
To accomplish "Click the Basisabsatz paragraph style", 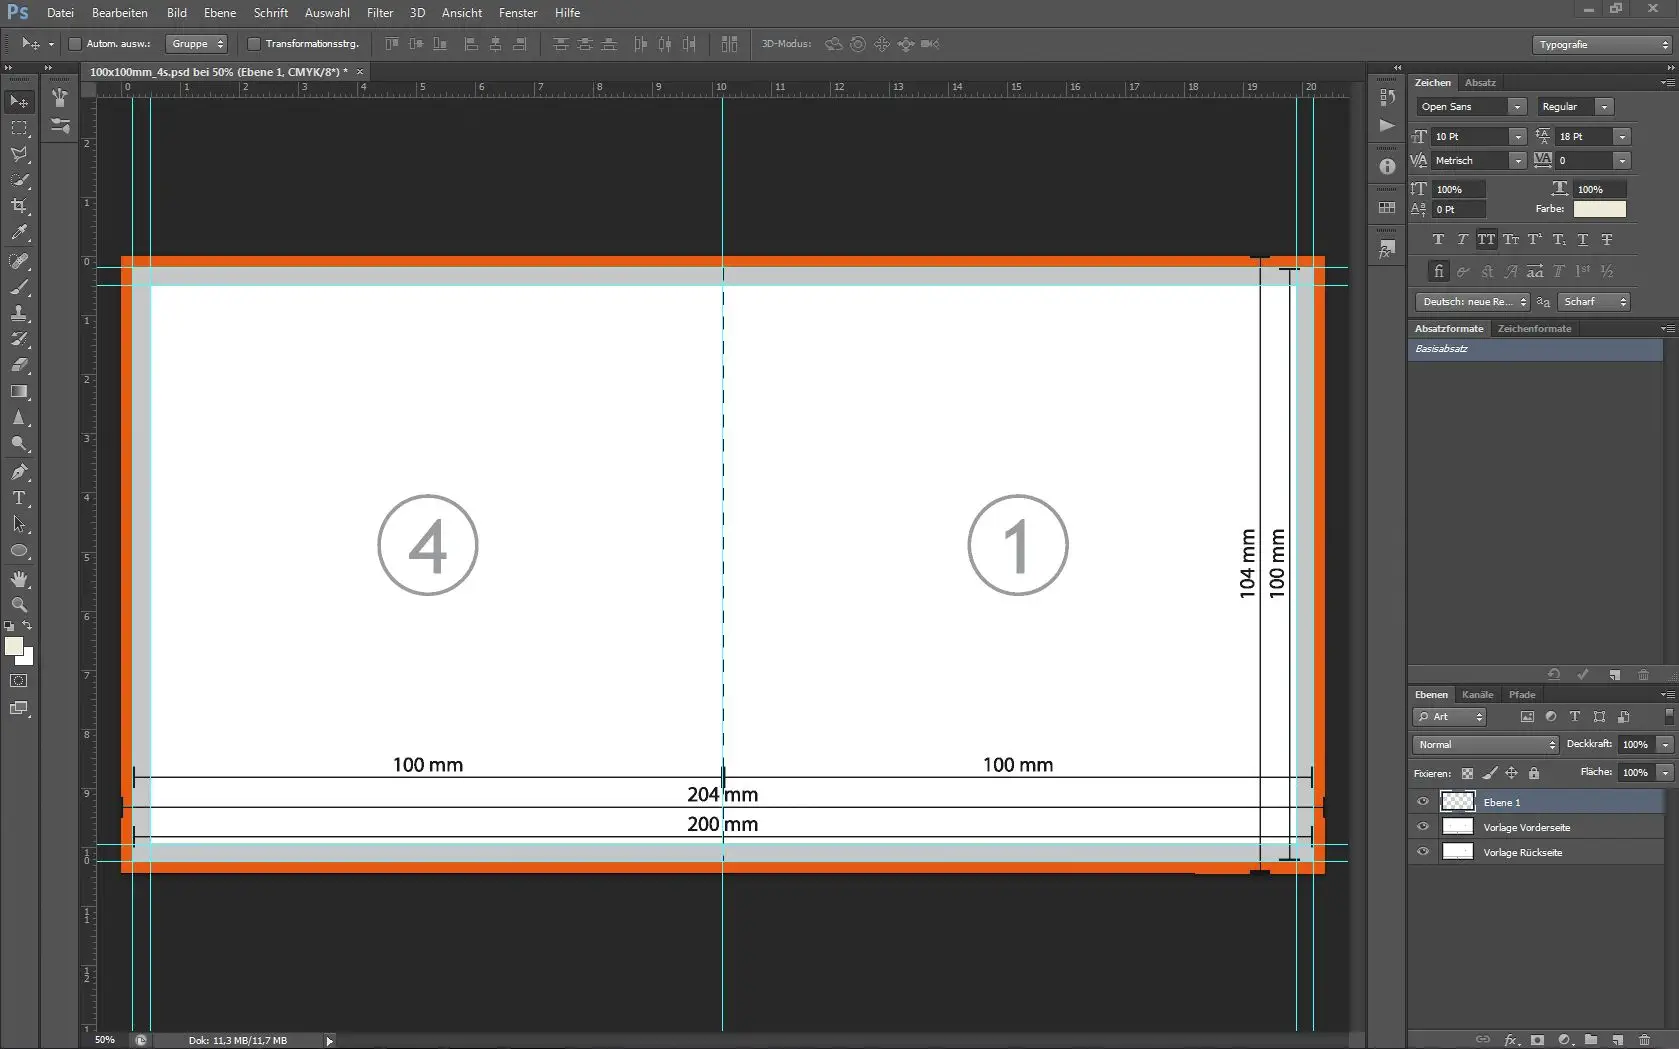I will coord(1441,349).
